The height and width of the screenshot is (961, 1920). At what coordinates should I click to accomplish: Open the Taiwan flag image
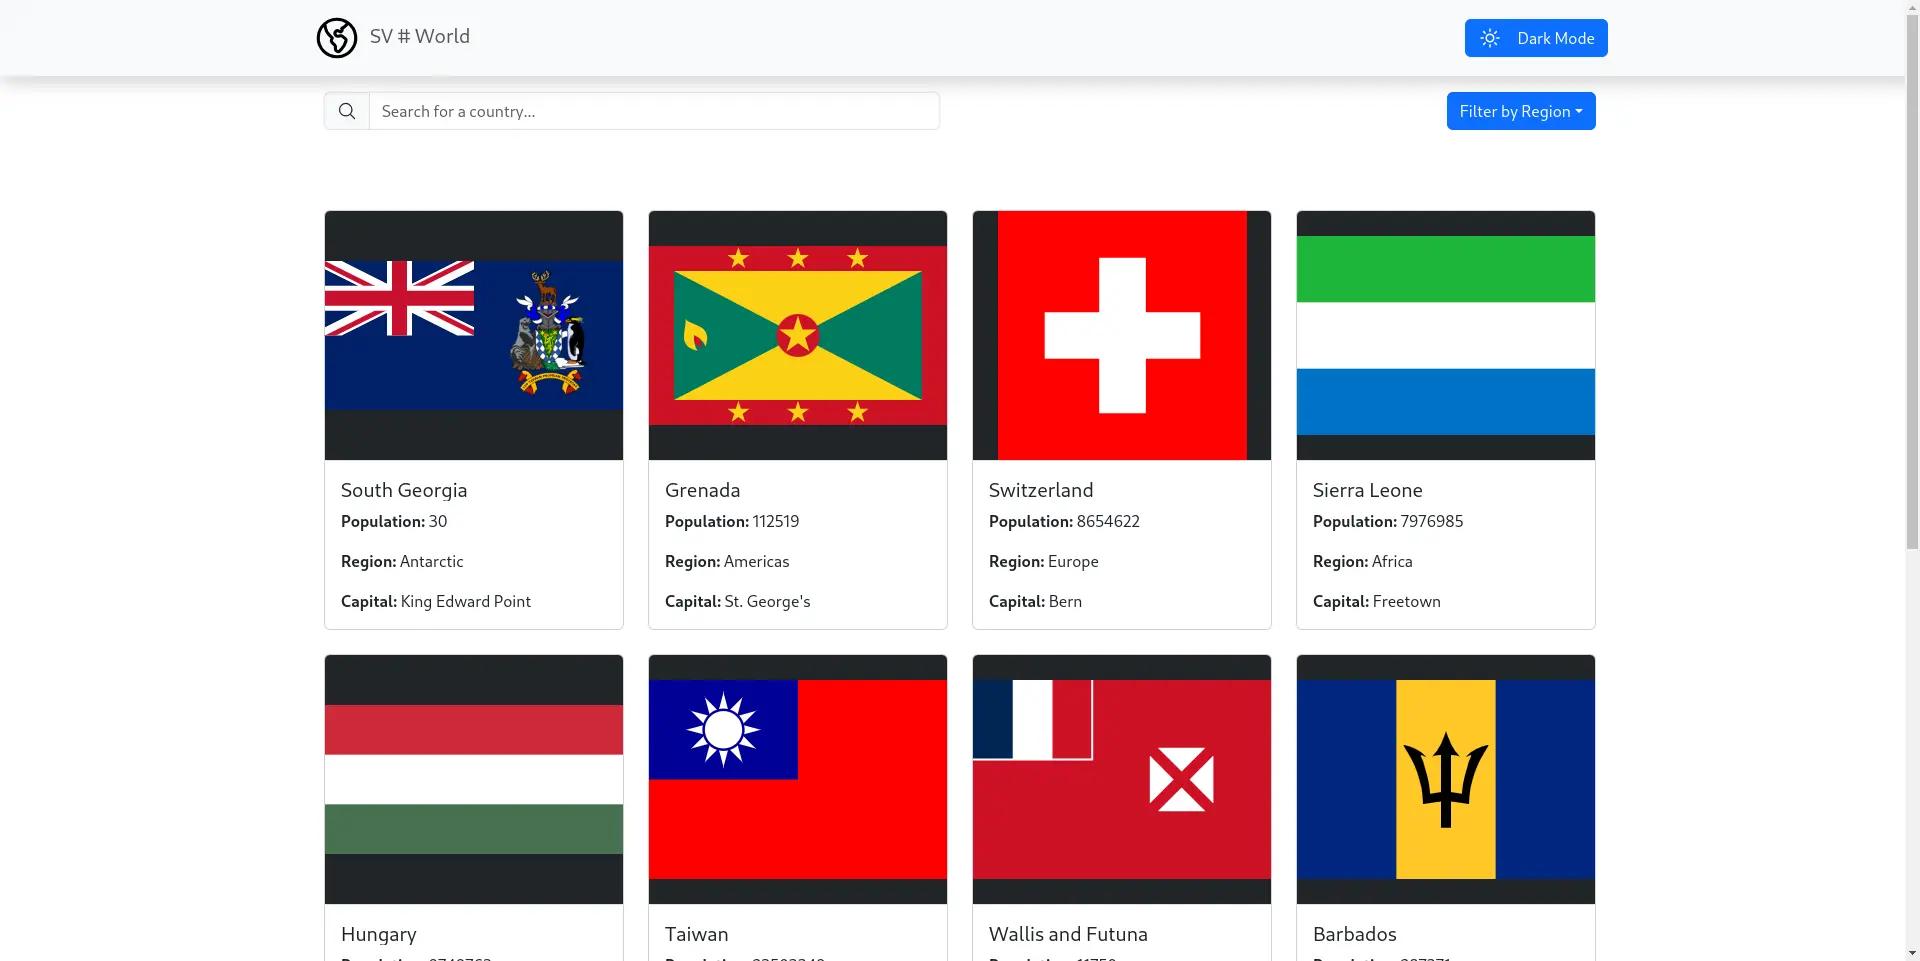798,779
